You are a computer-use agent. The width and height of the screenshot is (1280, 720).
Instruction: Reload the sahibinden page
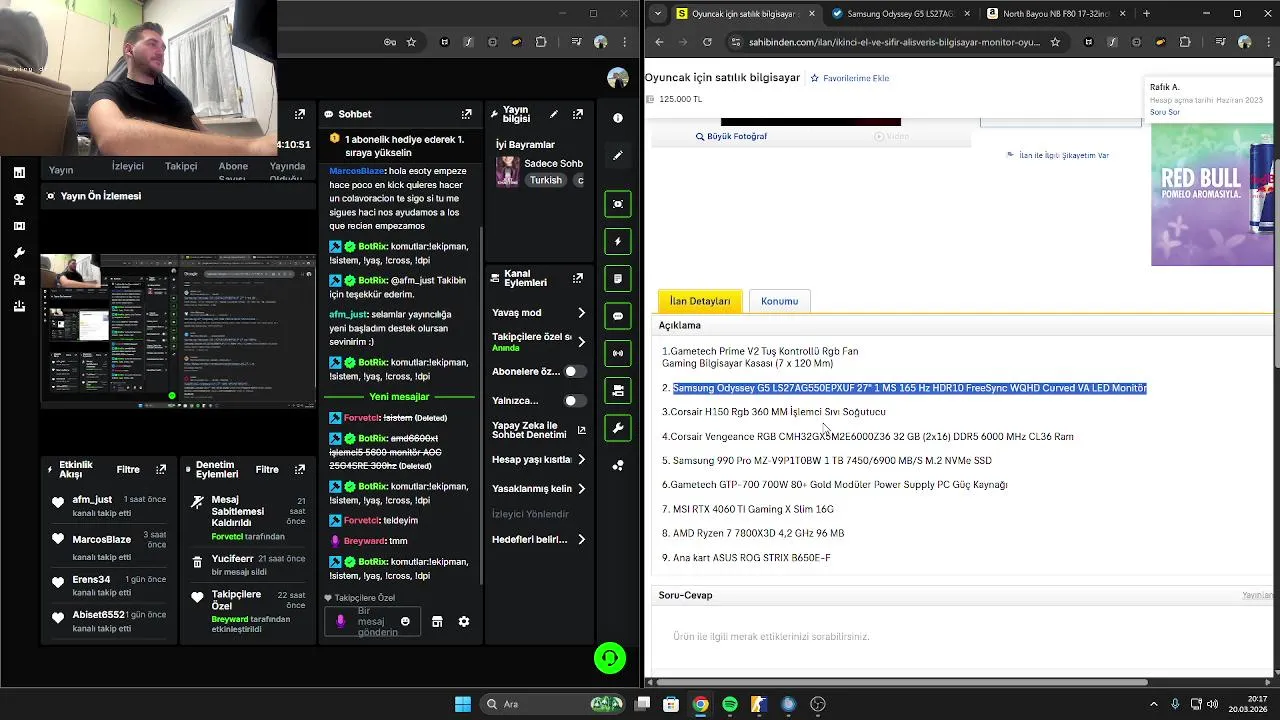707,42
